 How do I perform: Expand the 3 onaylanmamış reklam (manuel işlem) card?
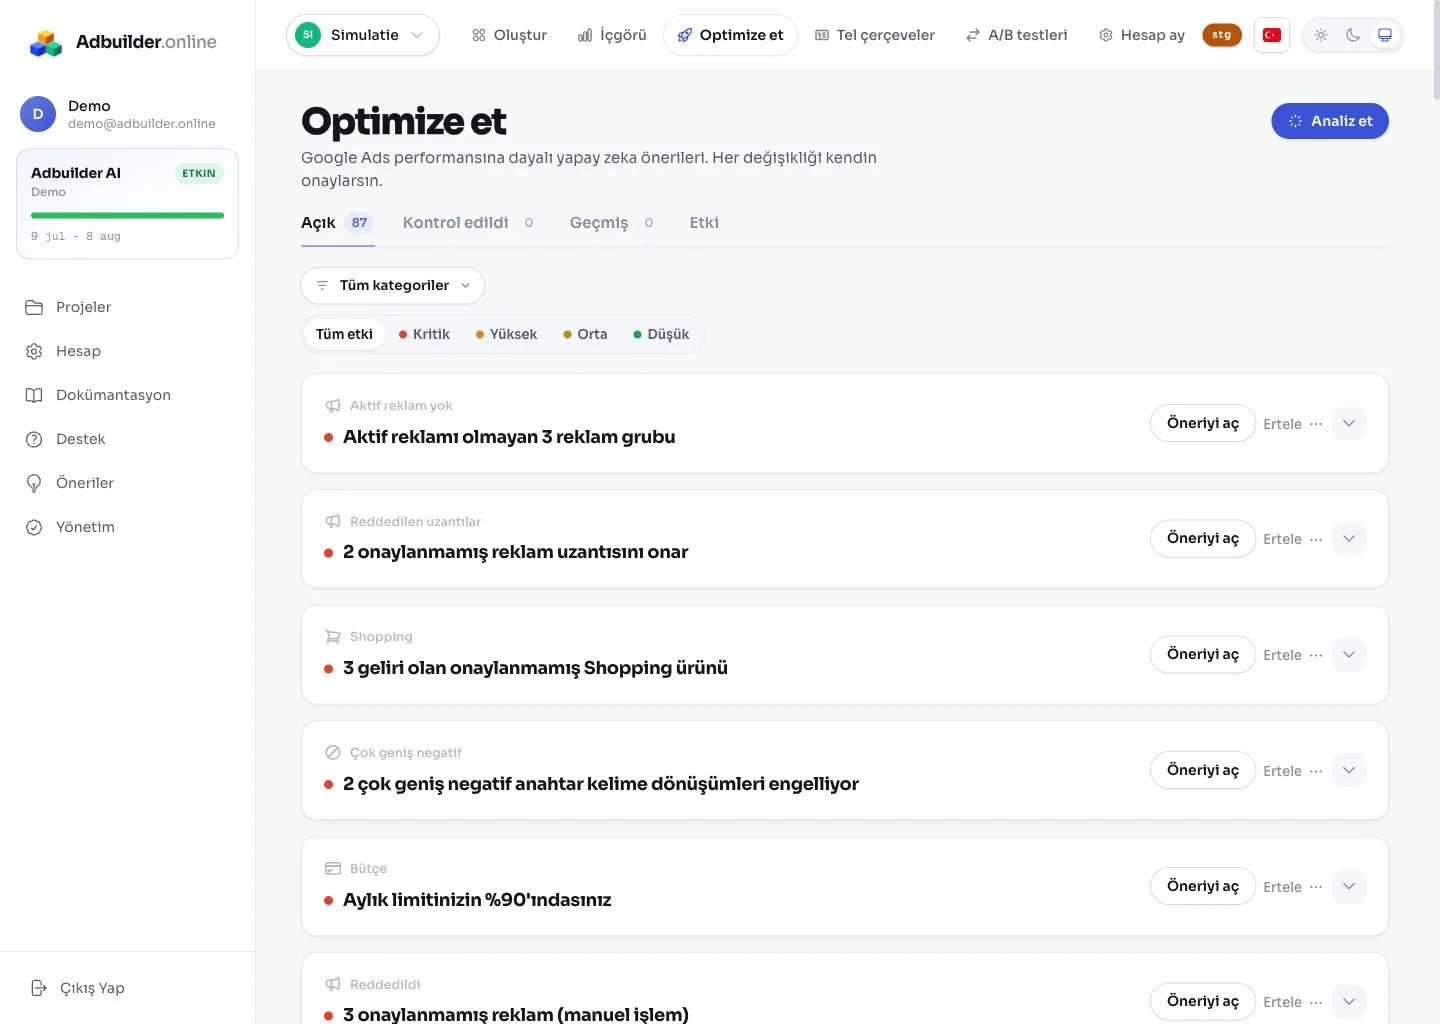pos(1349,1001)
